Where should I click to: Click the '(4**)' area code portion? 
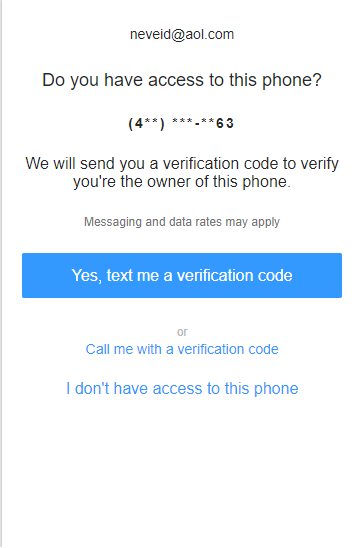(x=146, y=123)
